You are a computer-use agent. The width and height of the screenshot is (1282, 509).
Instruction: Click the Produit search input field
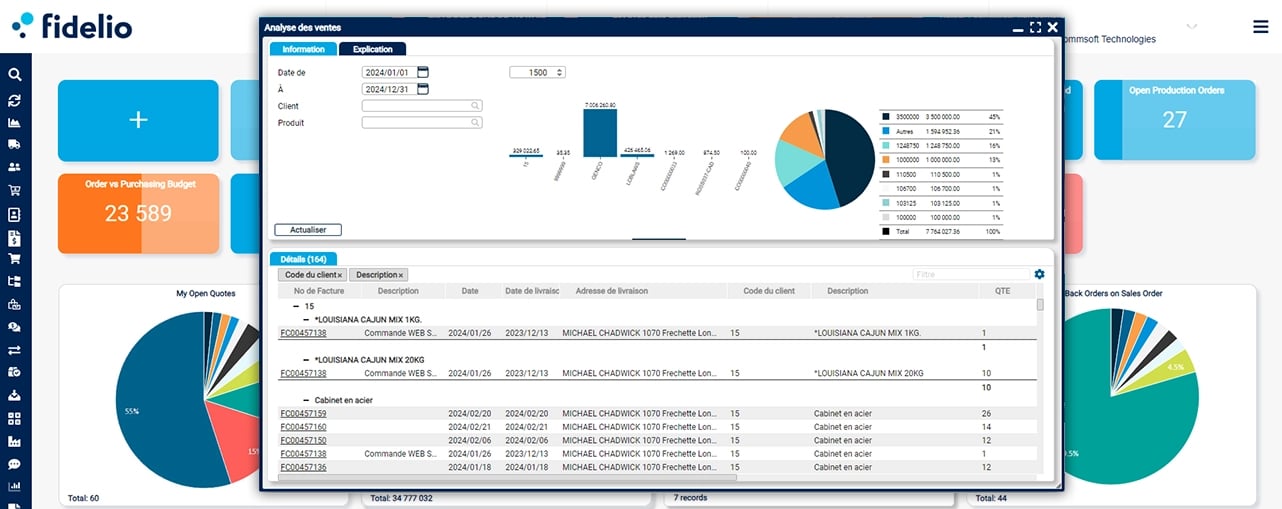(422, 123)
